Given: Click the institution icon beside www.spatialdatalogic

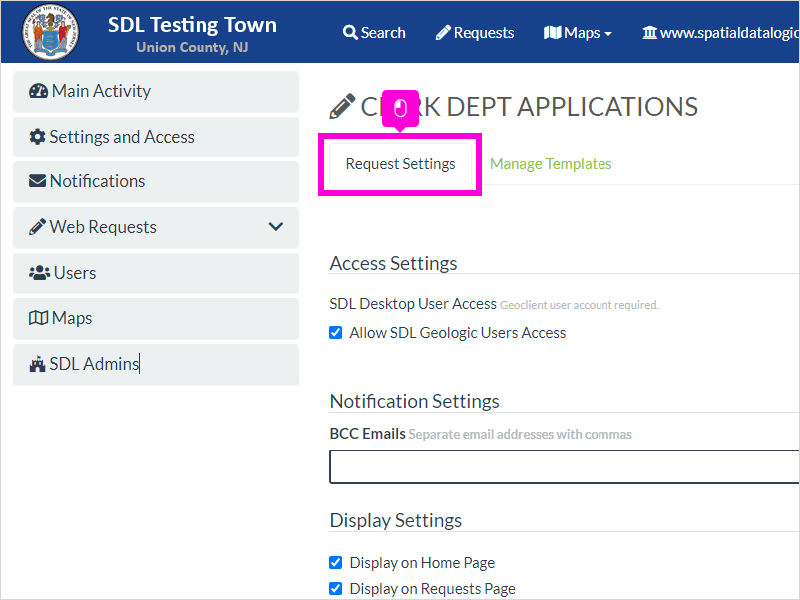Looking at the screenshot, I should coord(649,33).
